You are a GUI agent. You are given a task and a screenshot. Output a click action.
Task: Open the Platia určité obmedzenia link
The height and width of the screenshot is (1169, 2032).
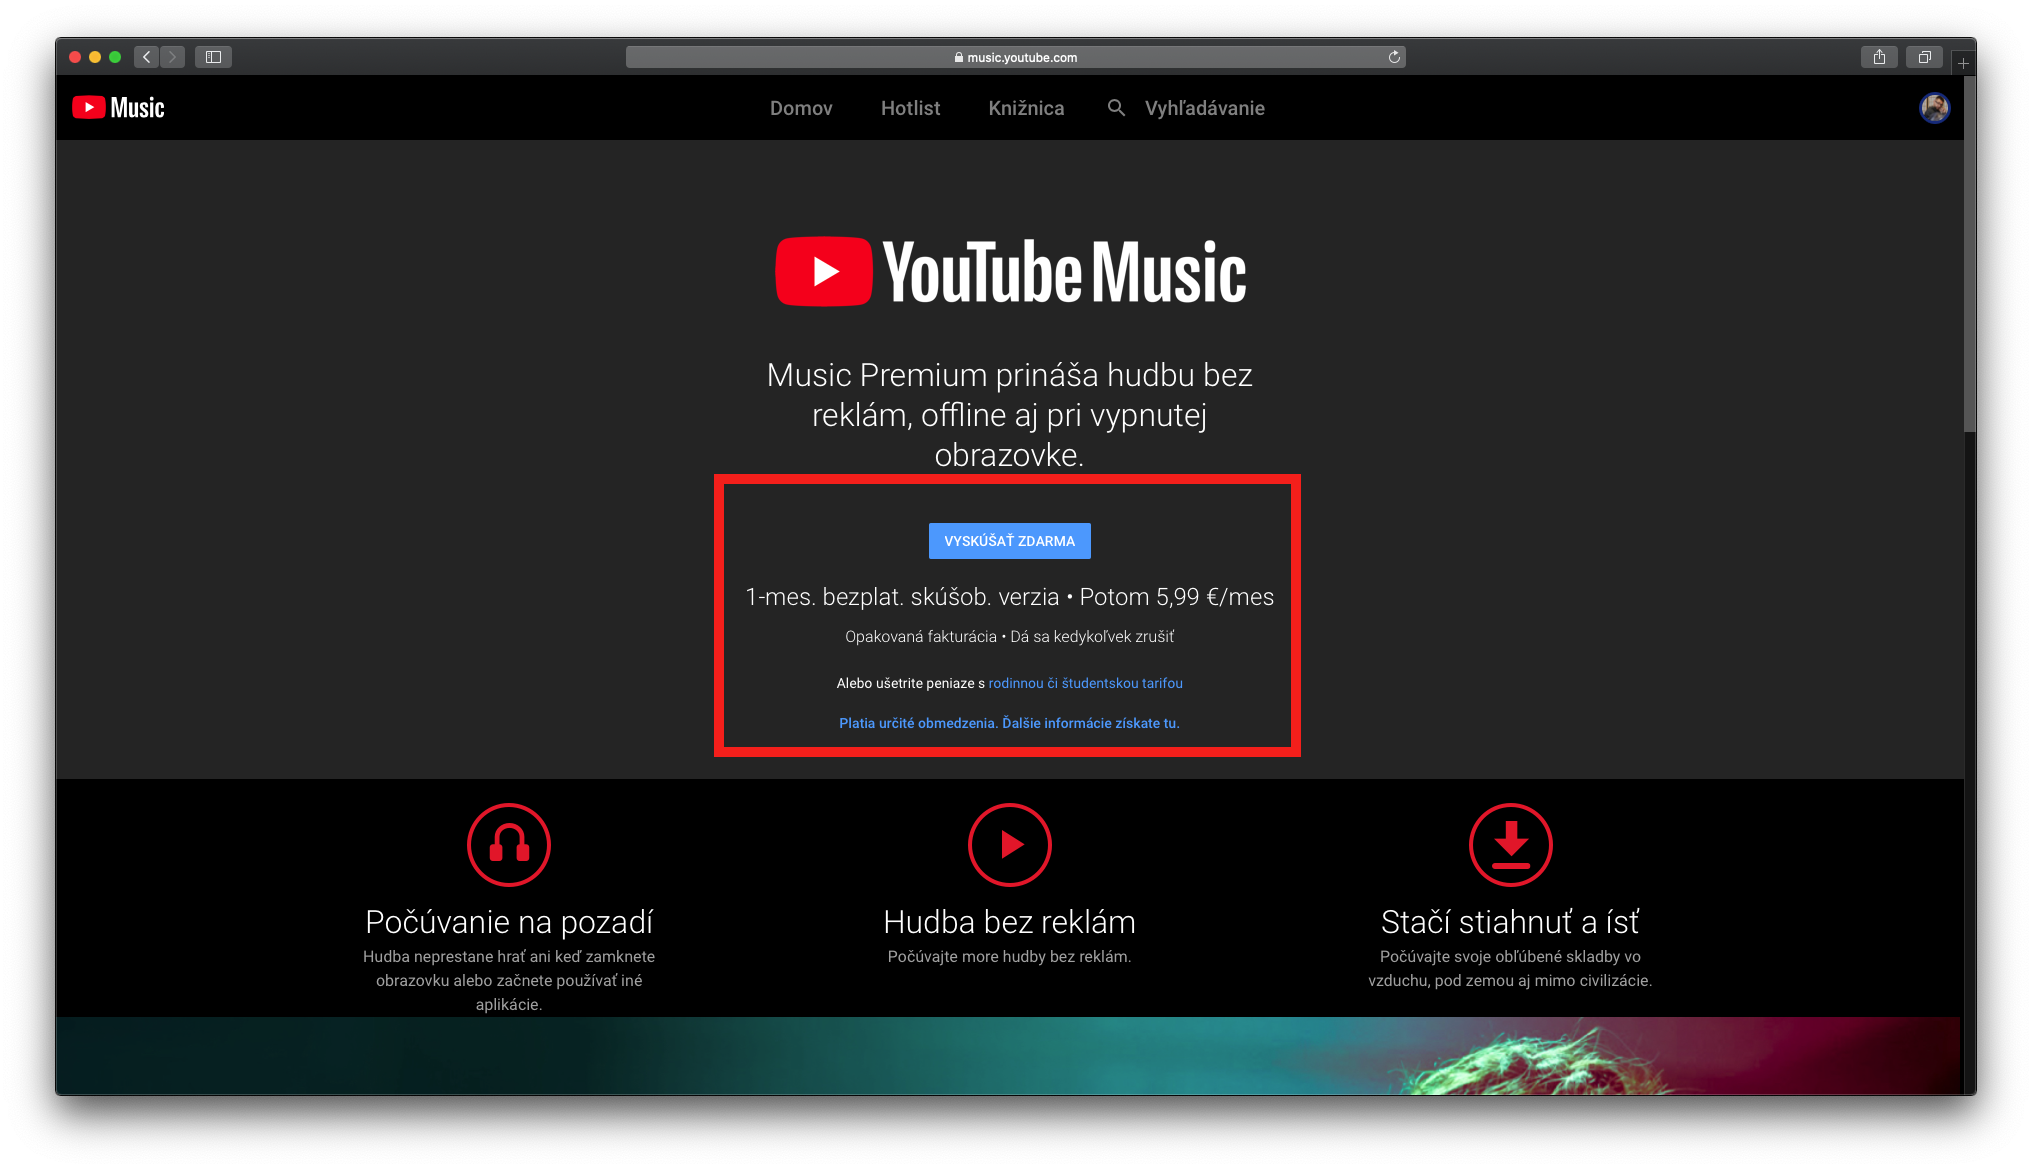click(1009, 723)
